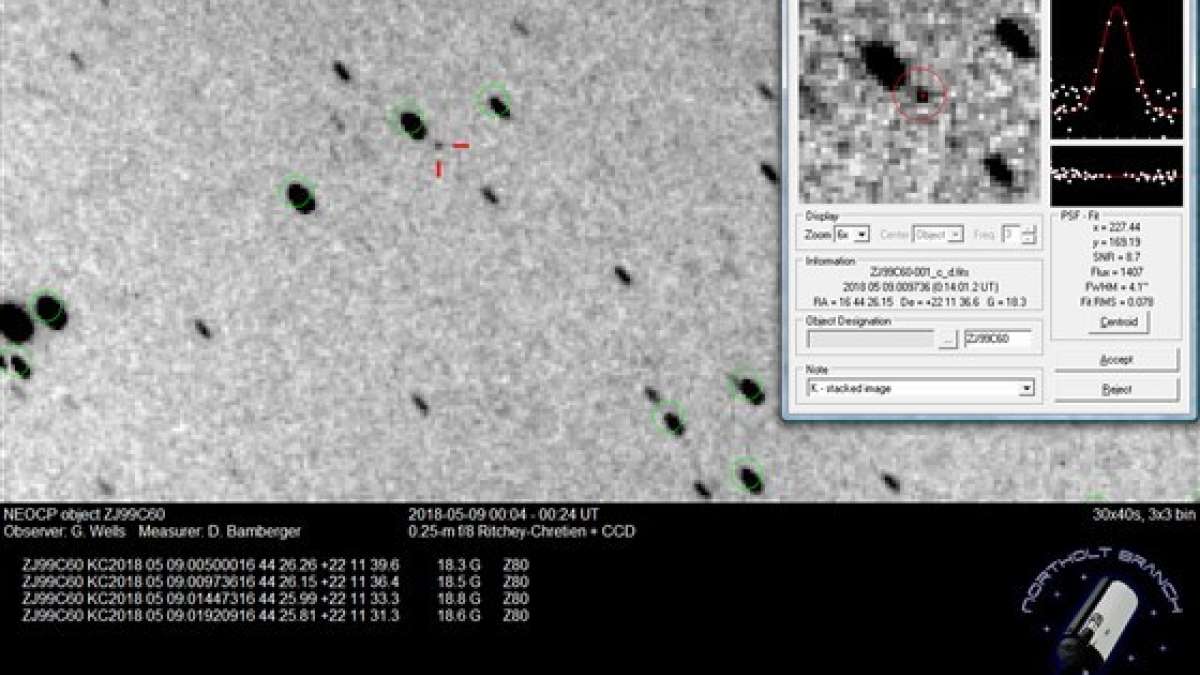Click the PSF profile curve plot
The image size is (1200, 675).
click(x=1116, y=69)
